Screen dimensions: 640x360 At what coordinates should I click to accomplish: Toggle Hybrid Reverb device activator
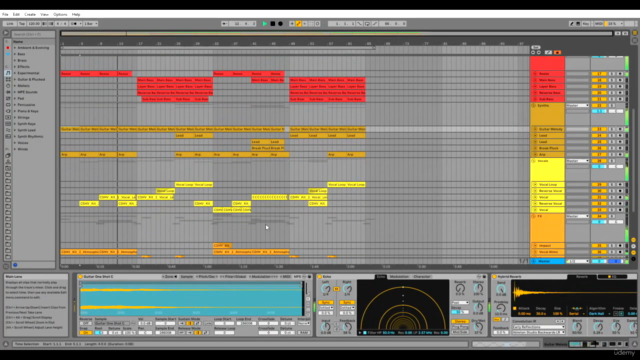[x=494, y=277]
